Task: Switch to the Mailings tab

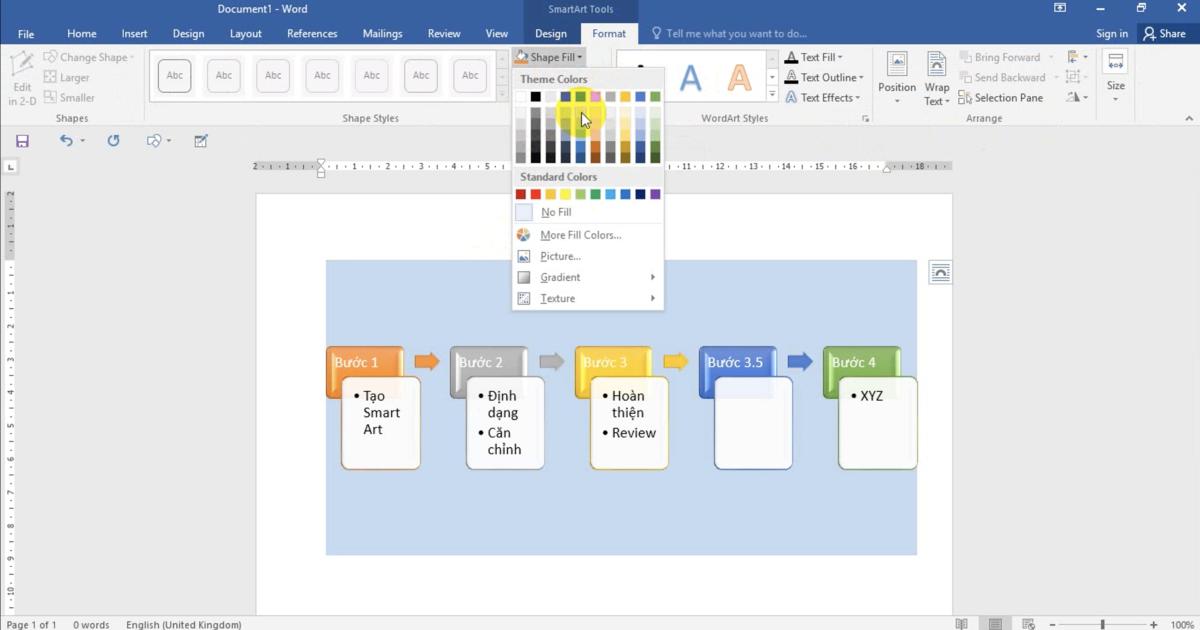Action: 382,33
